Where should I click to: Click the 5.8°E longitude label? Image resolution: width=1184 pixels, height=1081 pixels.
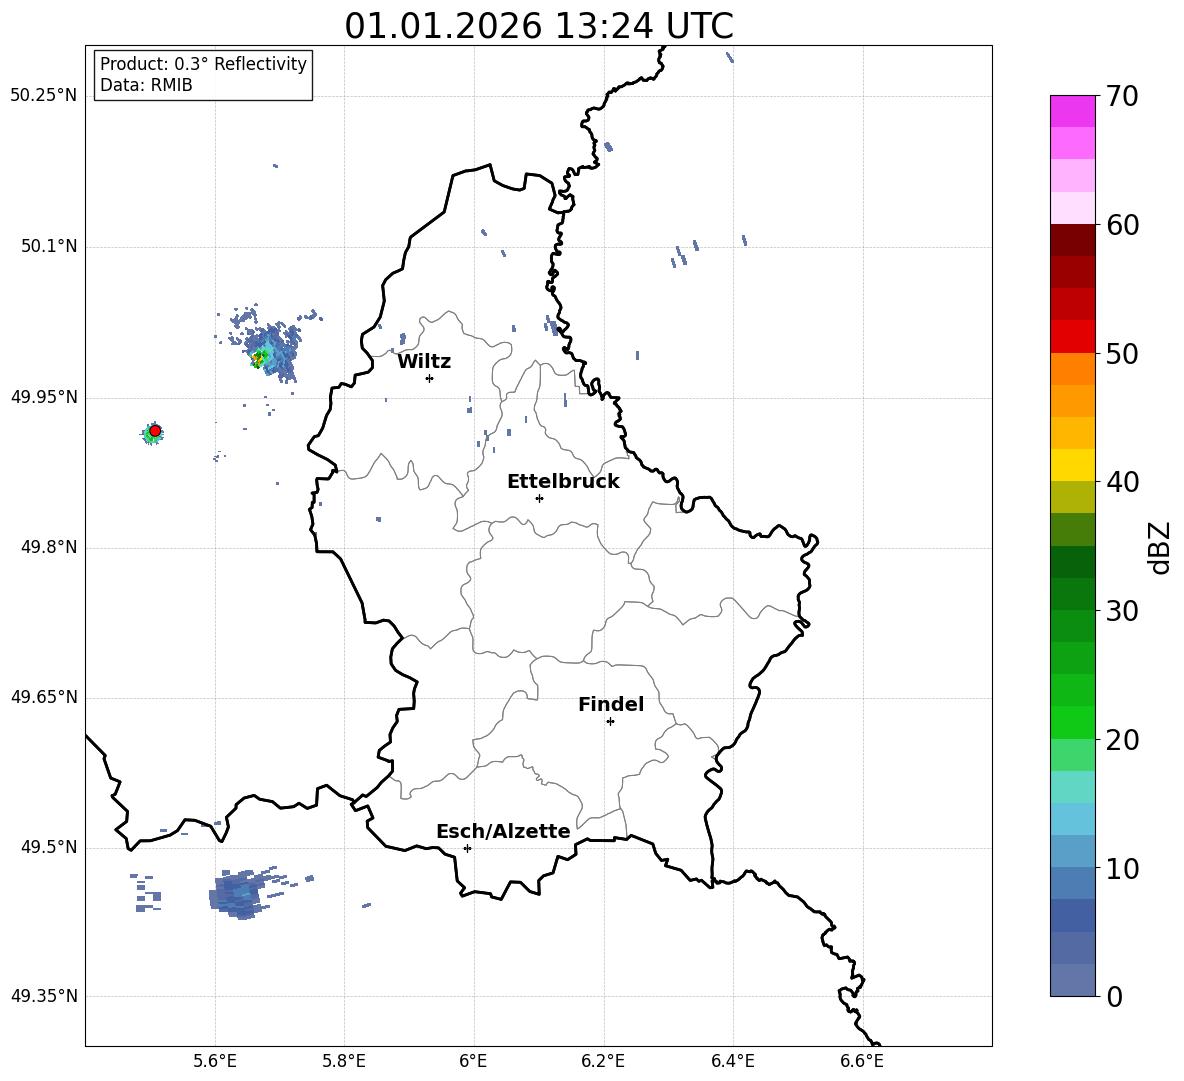344,1061
